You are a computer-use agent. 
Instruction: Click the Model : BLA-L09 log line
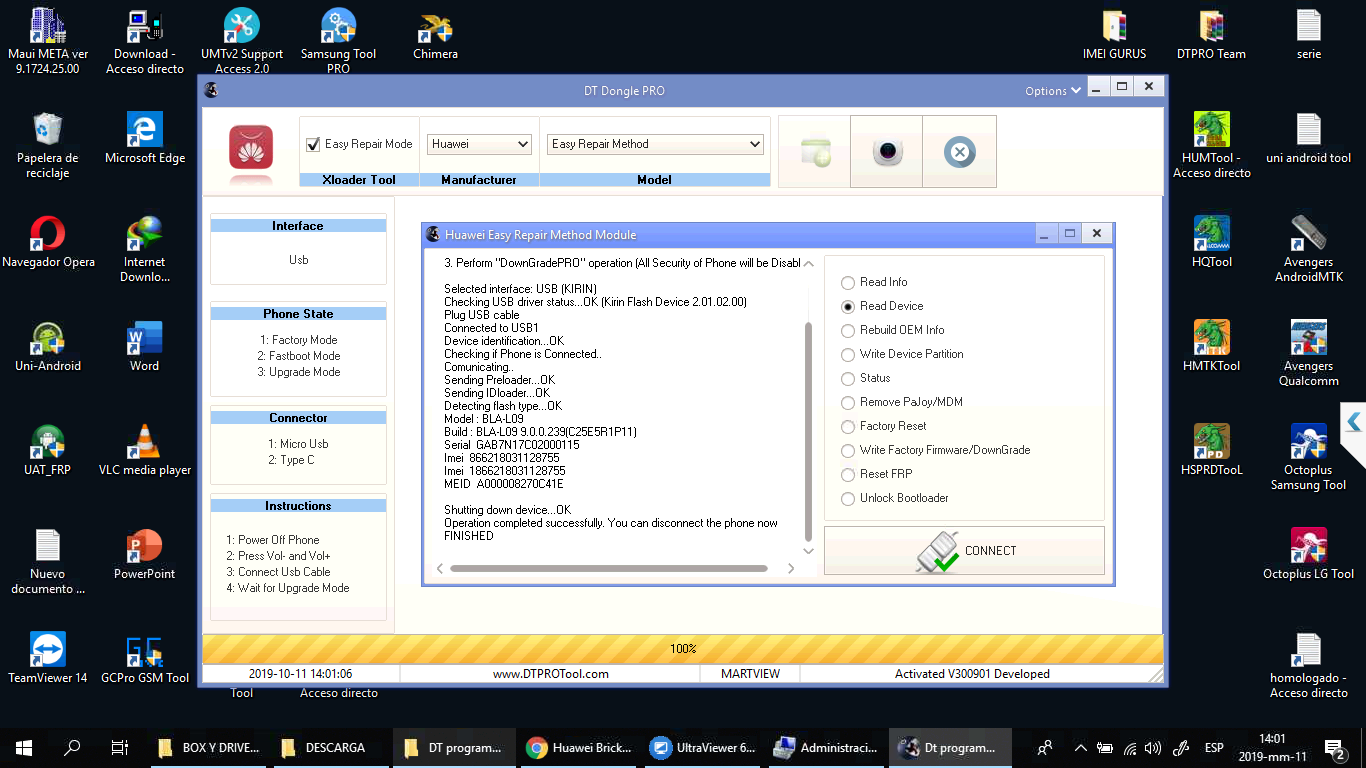click(x=484, y=419)
